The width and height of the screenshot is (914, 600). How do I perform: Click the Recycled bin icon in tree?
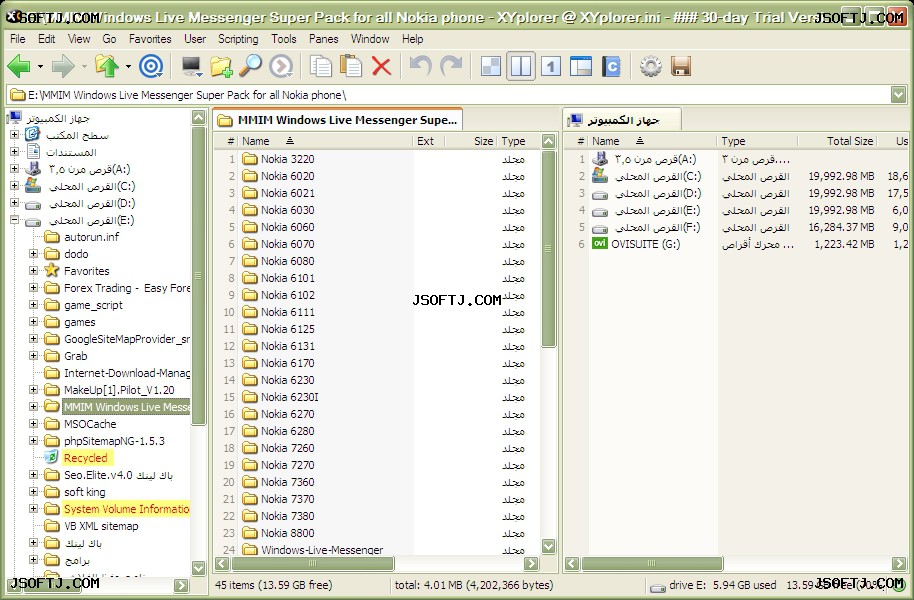point(52,458)
